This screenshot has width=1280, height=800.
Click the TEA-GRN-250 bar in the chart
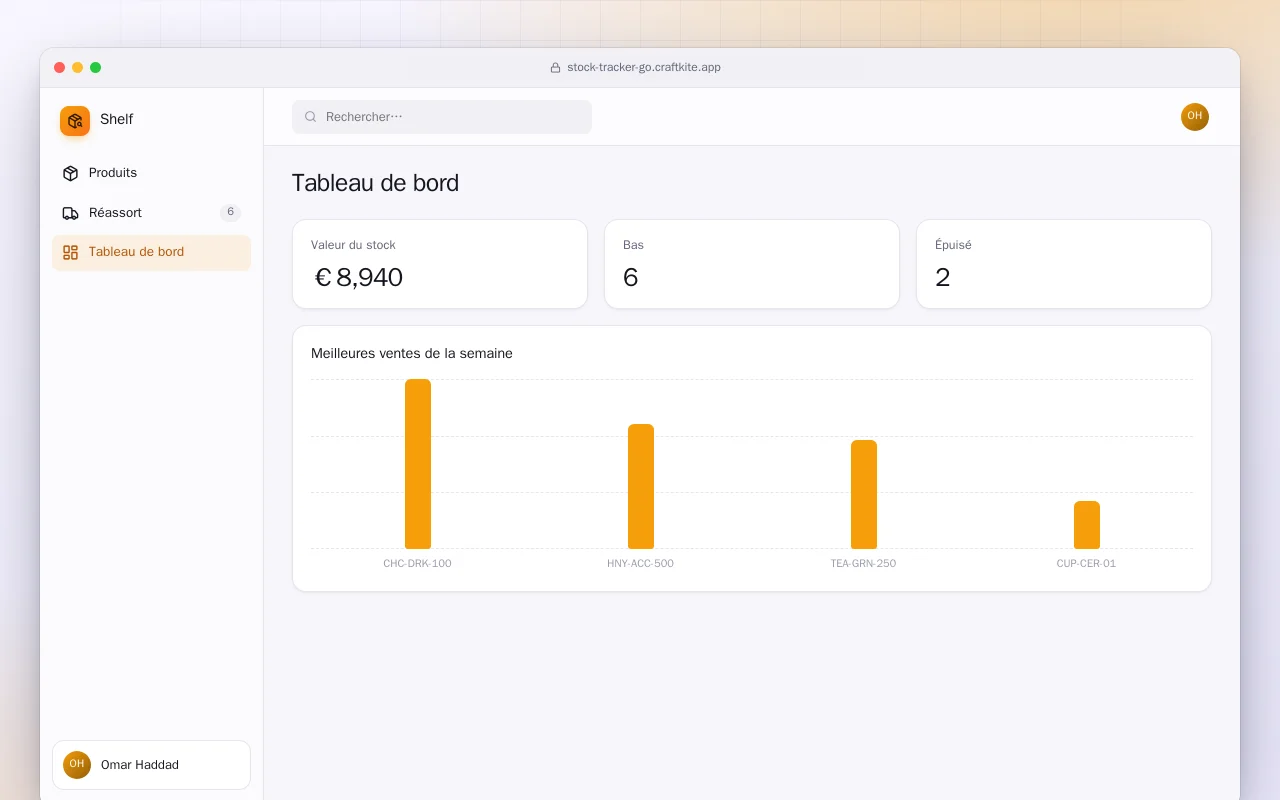click(864, 495)
